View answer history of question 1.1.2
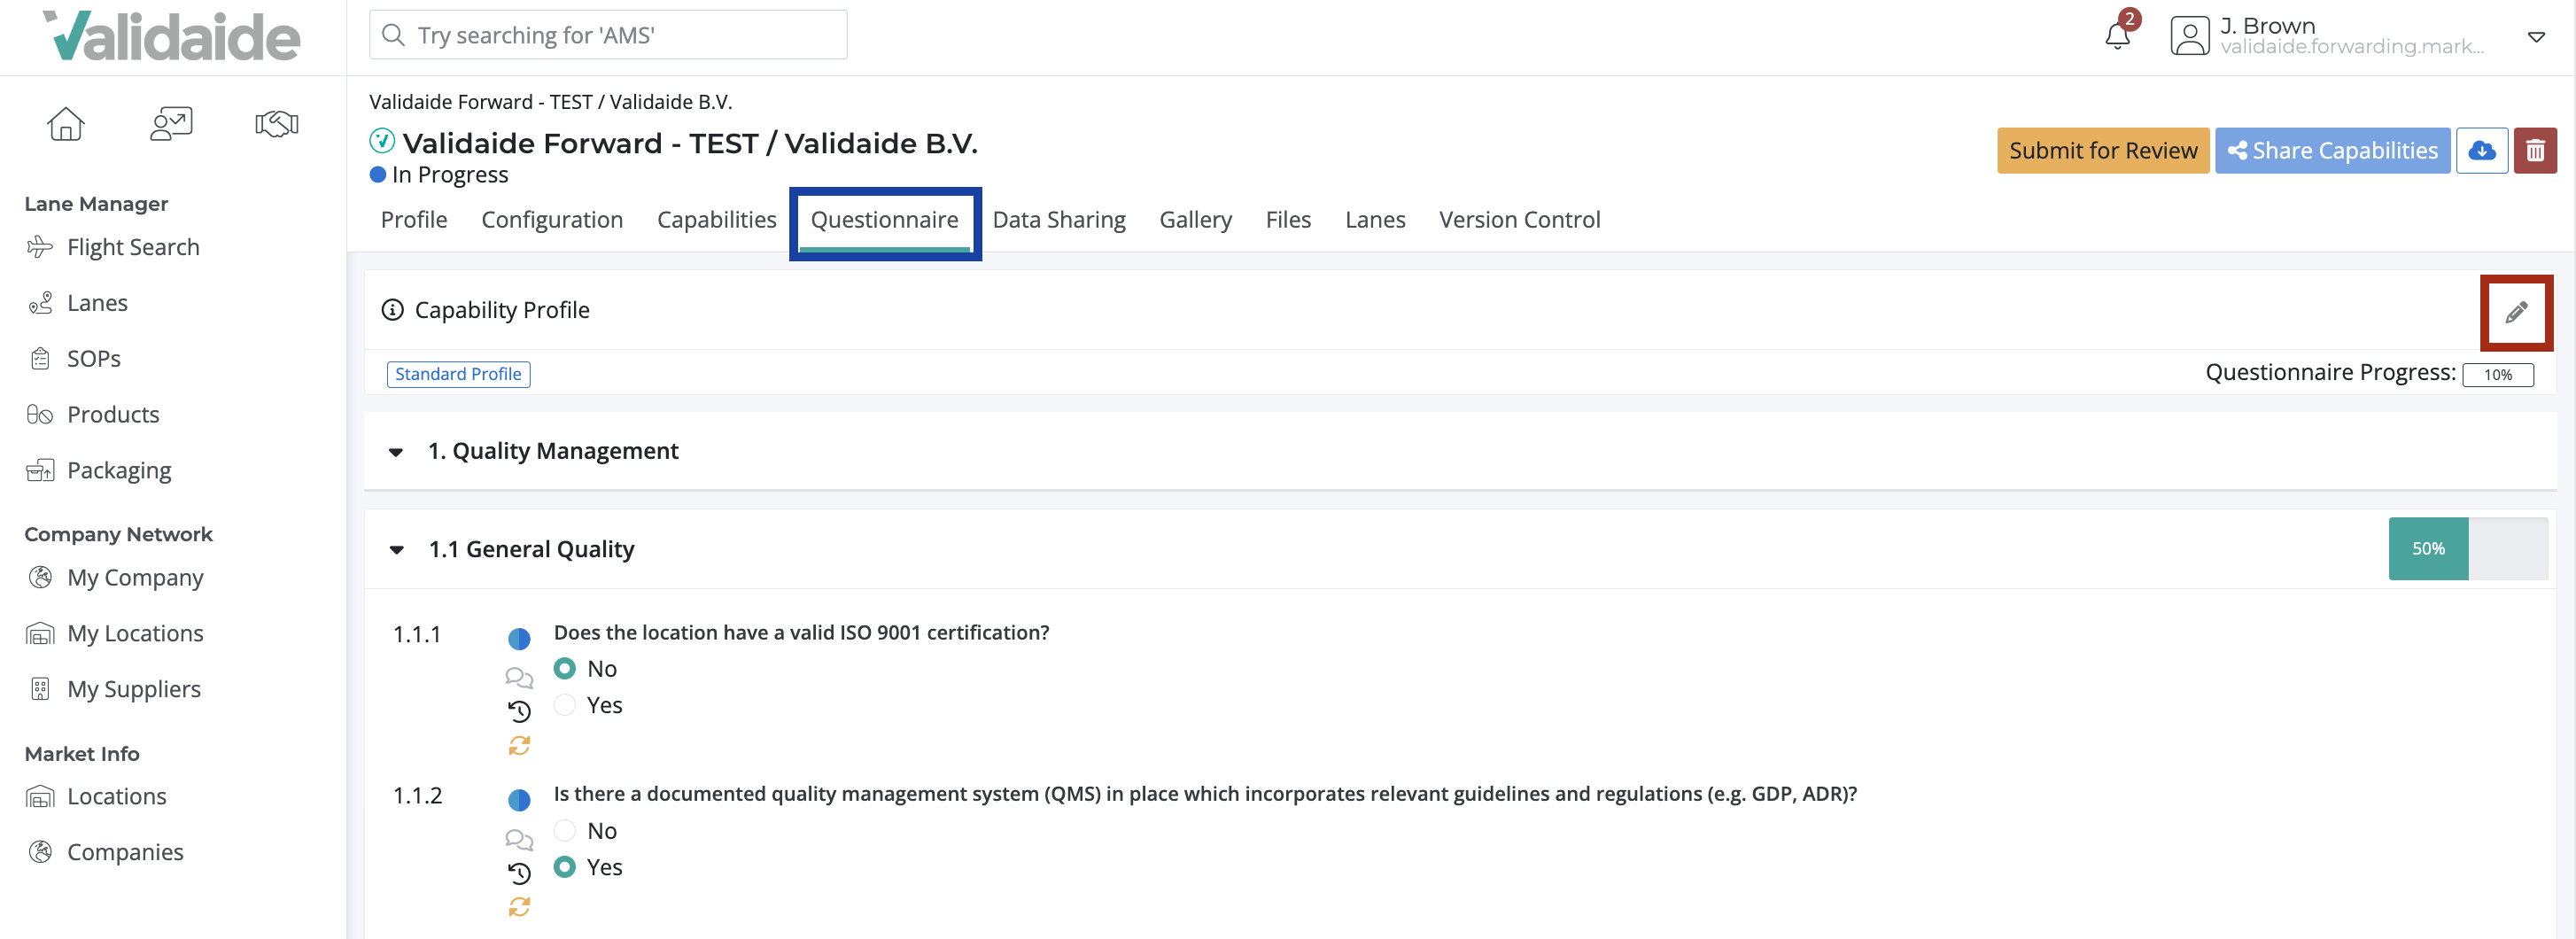2576x939 pixels. 519,873
